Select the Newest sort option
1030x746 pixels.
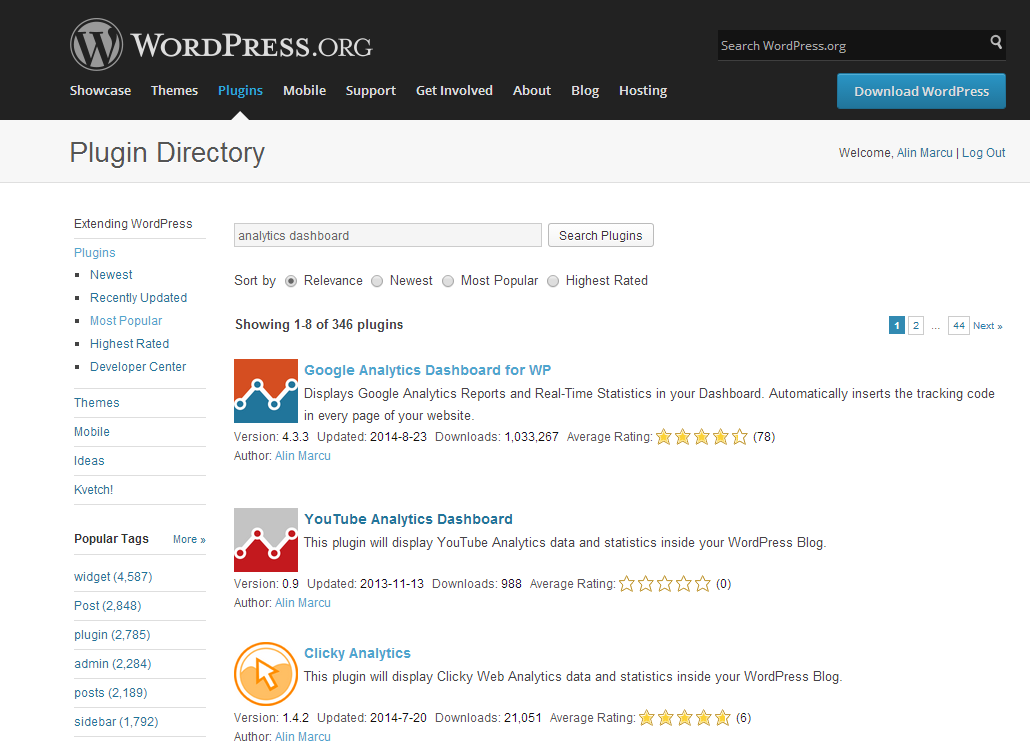coord(376,281)
